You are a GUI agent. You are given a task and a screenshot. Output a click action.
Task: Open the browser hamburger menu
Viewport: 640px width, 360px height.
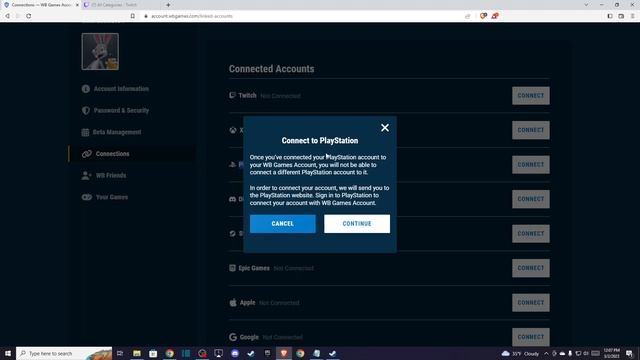633,16
